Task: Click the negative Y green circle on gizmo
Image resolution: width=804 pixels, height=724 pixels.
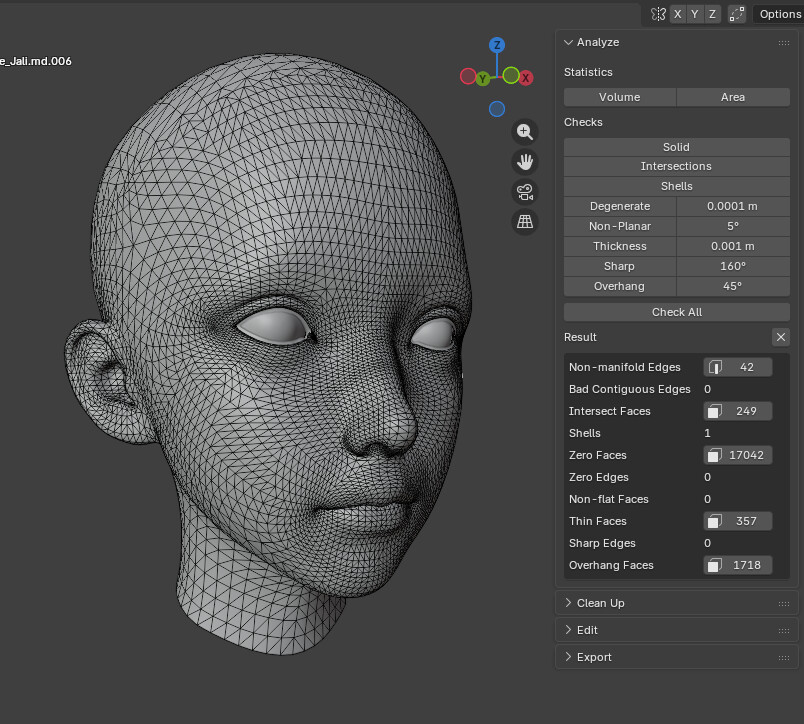Action: pyautogui.click(x=511, y=76)
